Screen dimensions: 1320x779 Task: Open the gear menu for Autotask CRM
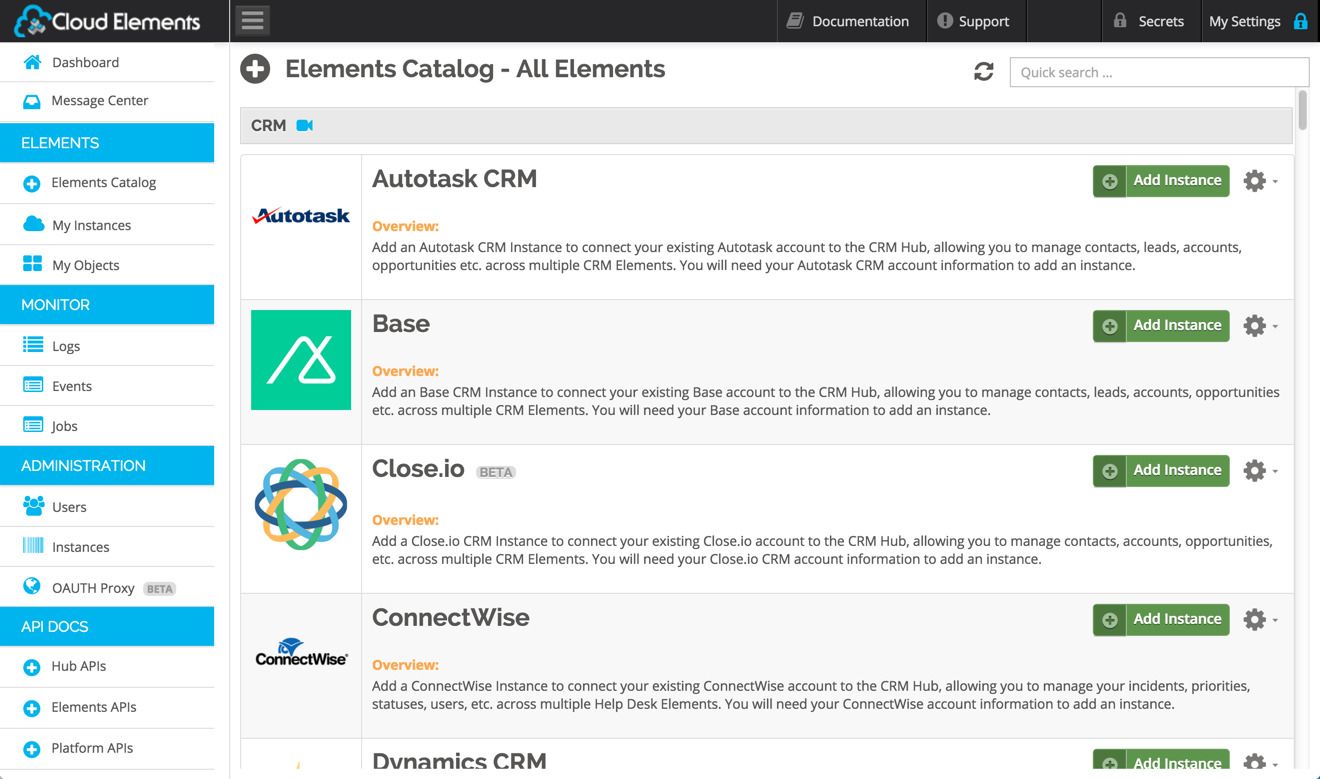[1255, 180]
